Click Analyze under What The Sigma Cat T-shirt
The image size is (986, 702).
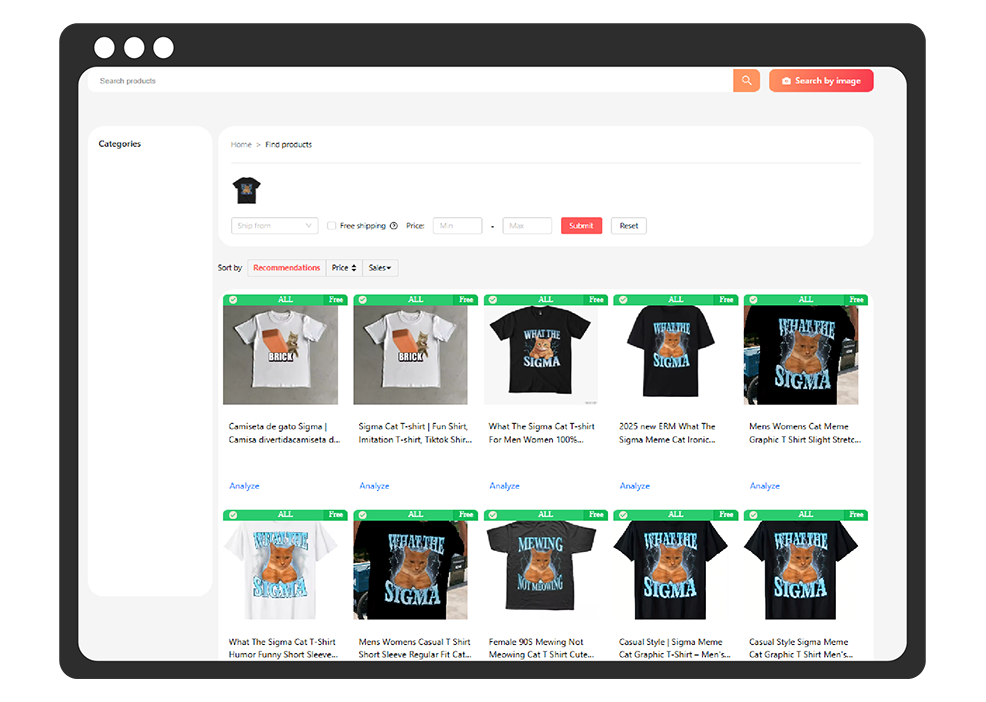click(x=504, y=486)
